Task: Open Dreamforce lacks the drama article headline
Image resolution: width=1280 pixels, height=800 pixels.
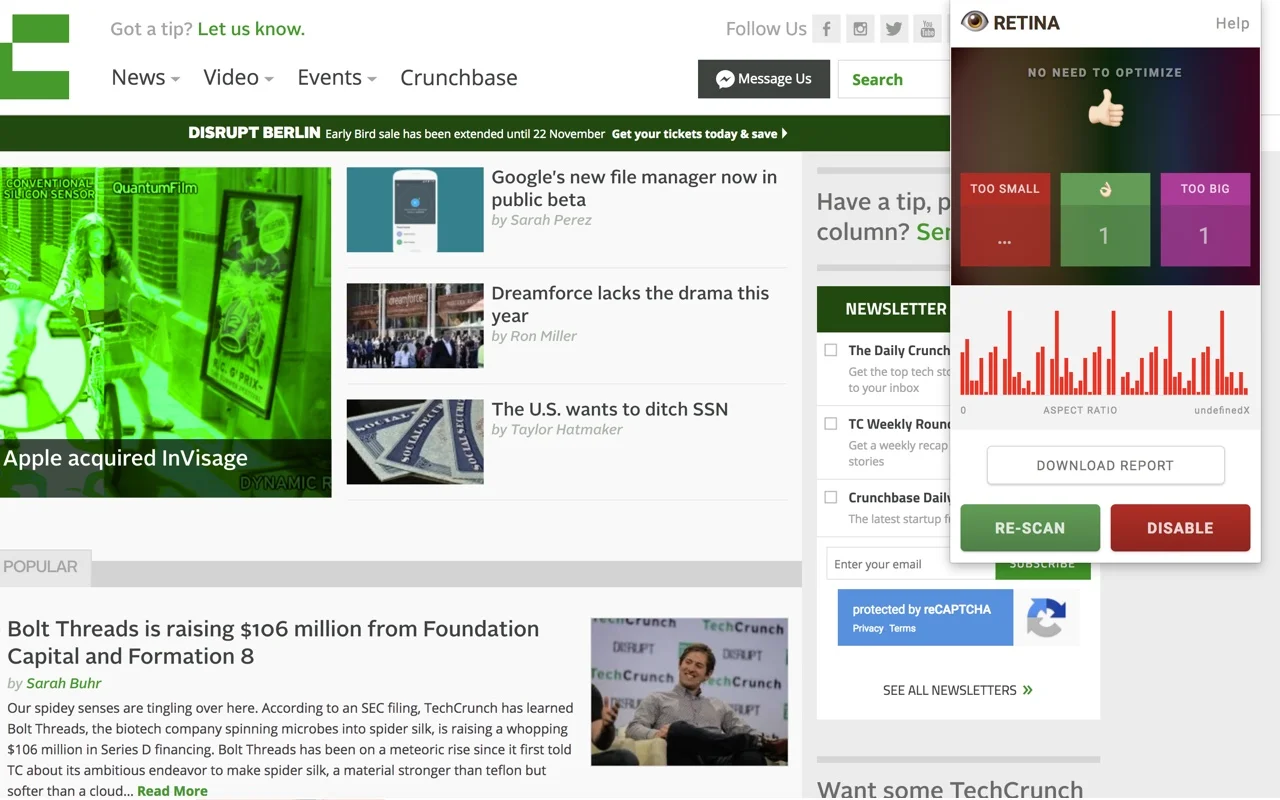Action: pos(630,304)
